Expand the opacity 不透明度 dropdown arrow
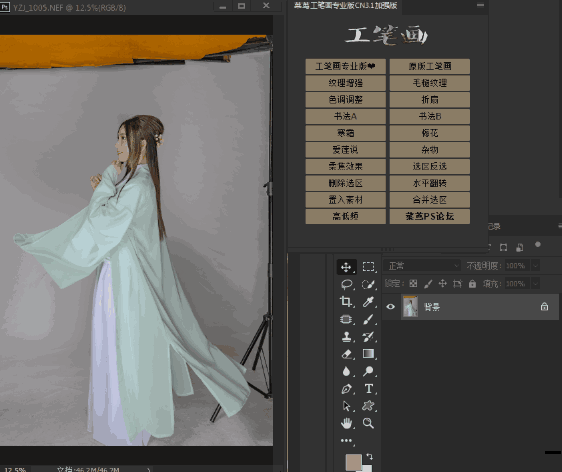The height and width of the screenshot is (472, 562). [535, 266]
